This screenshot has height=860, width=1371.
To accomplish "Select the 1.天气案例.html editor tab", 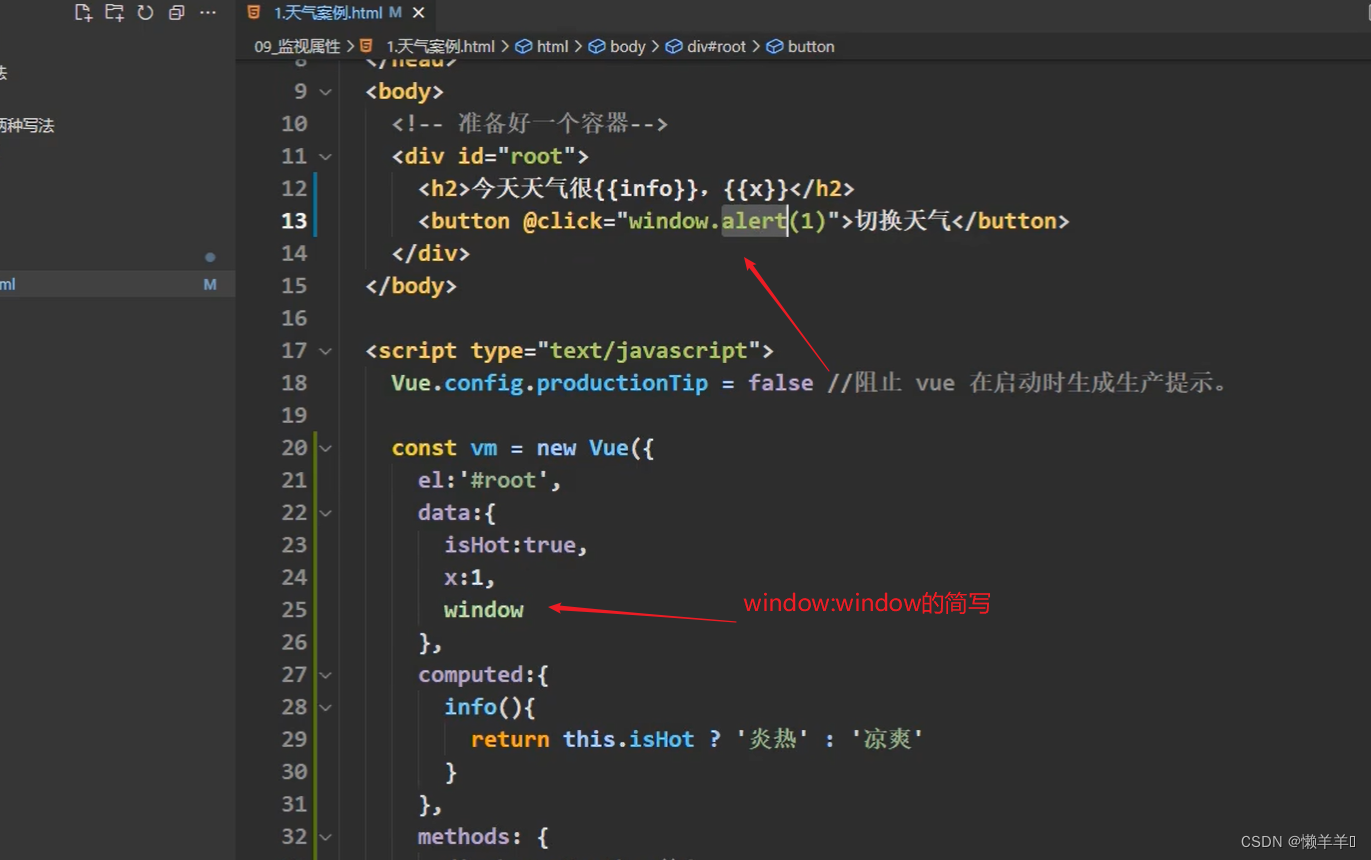I will (x=328, y=13).
